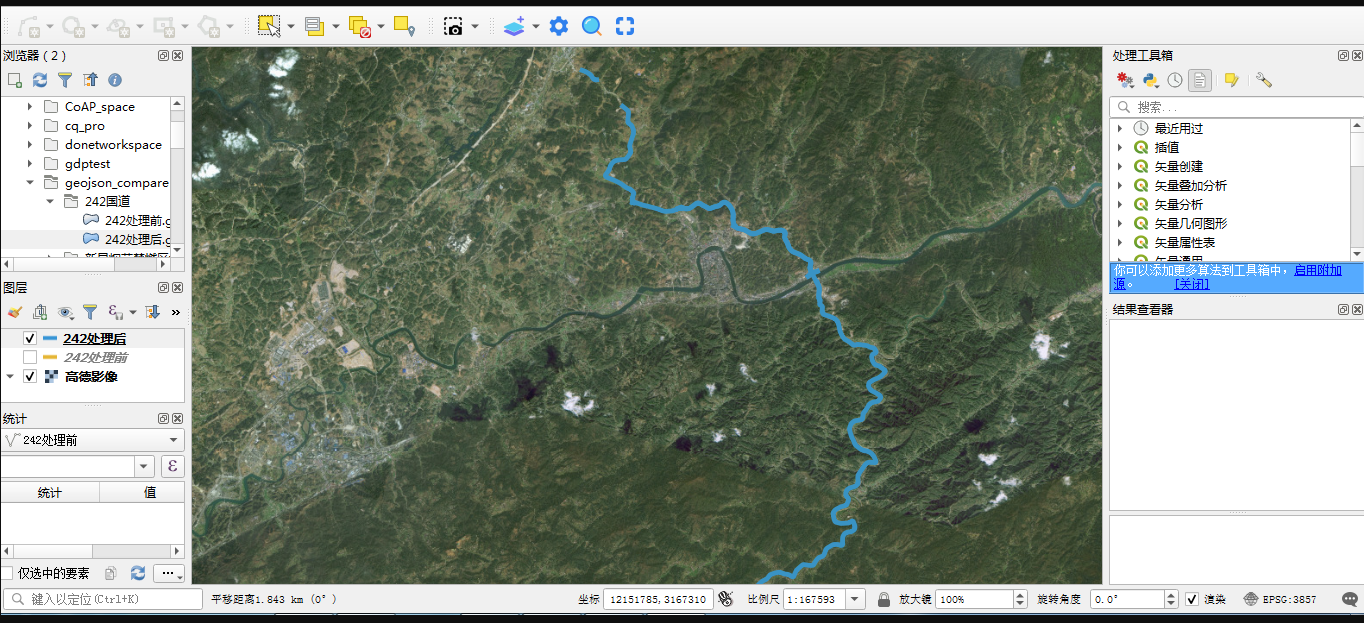Viewport: 1364px width, 623px height.
Task: Click the blue magnifier search icon
Action: tap(592, 26)
